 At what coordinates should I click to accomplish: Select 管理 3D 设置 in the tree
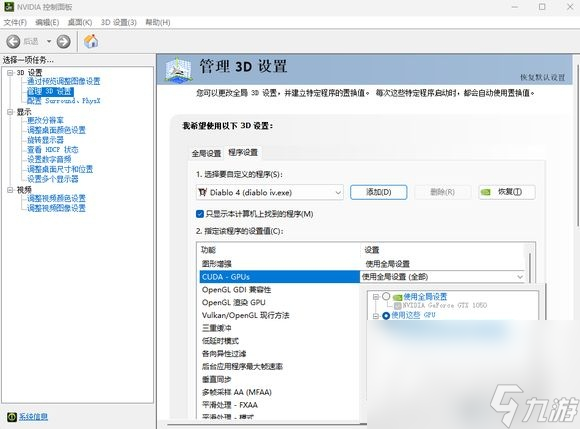tap(50, 91)
